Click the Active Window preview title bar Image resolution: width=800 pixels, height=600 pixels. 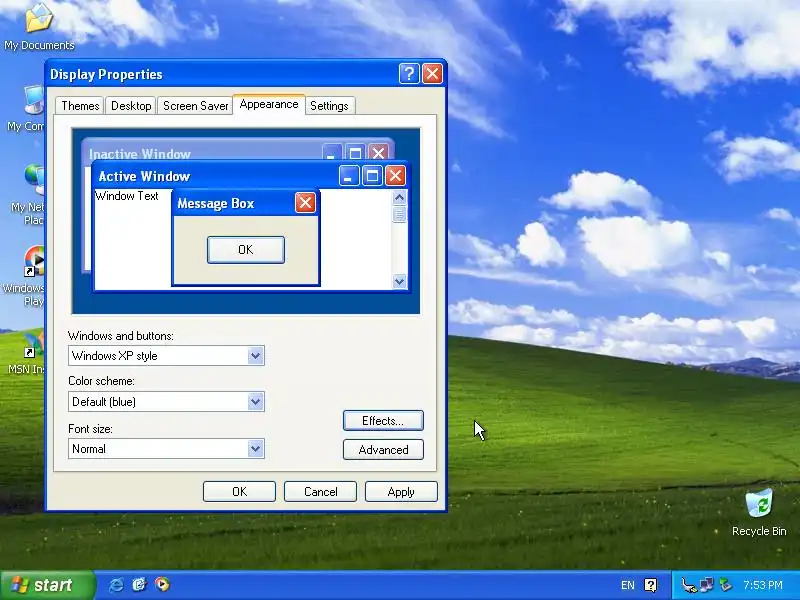[249, 176]
